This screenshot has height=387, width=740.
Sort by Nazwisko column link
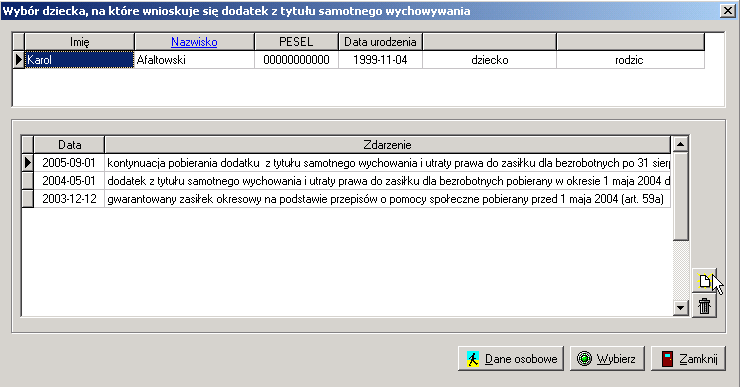click(194, 42)
